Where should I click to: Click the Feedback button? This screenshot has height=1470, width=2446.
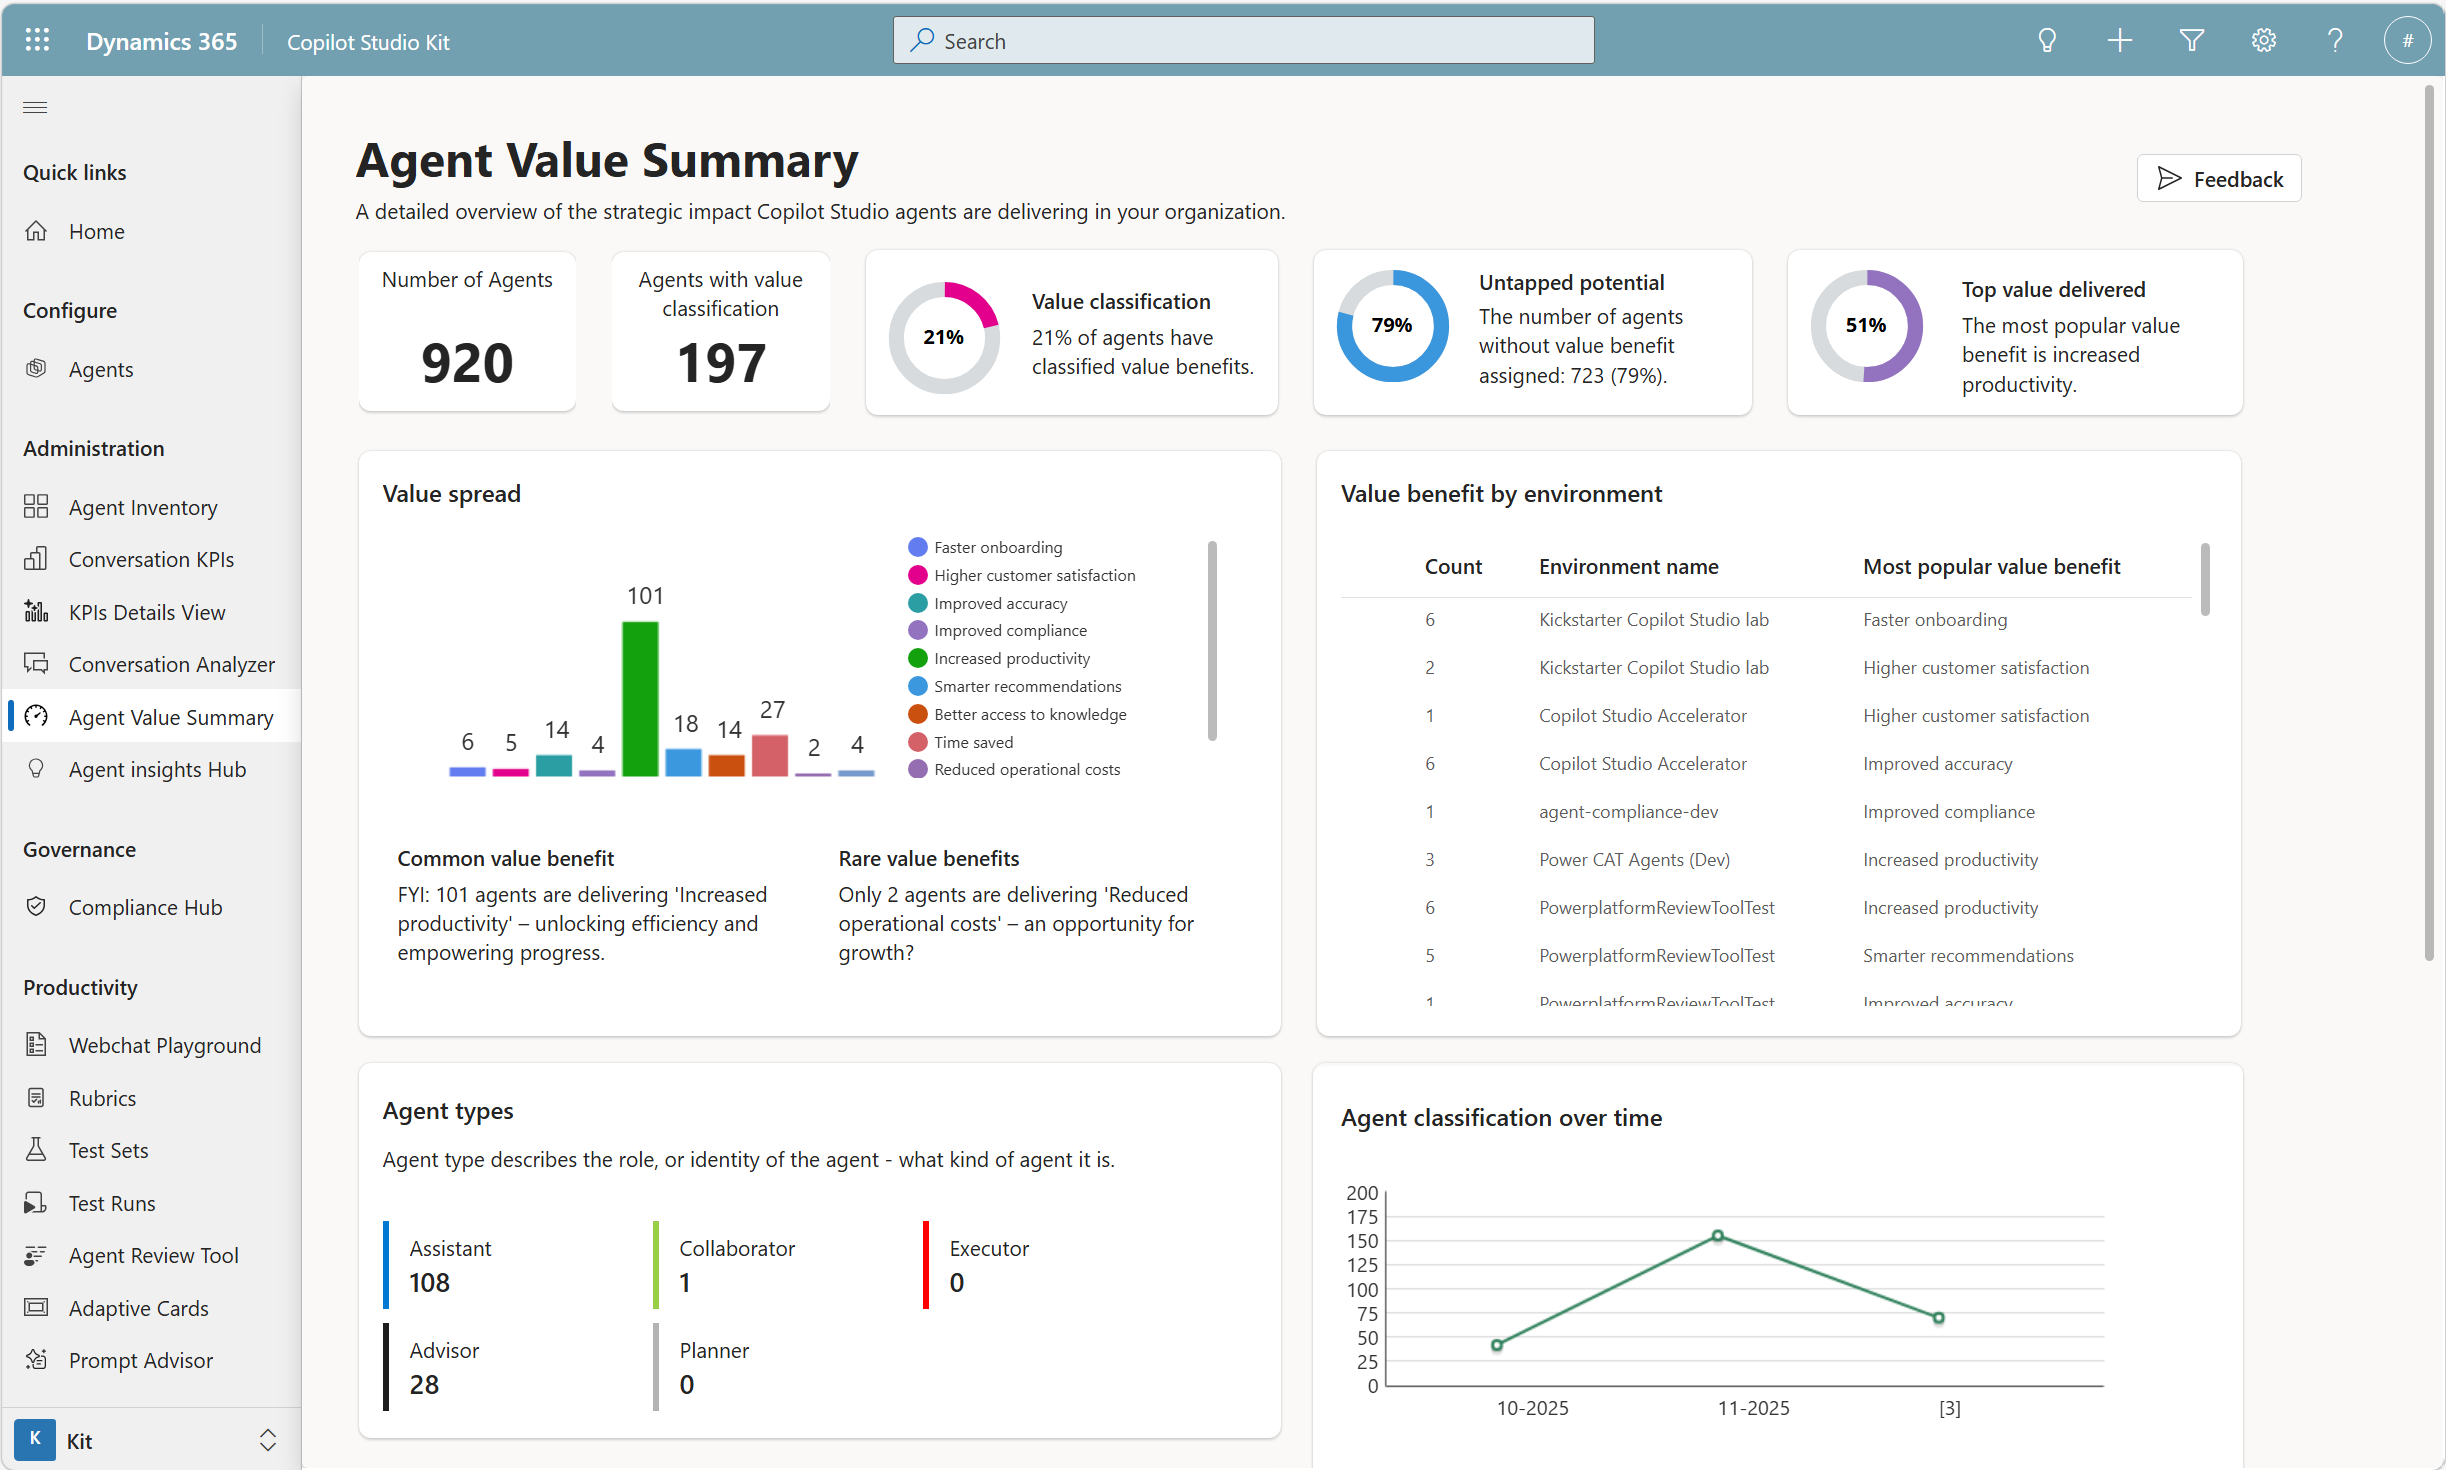point(2219,179)
